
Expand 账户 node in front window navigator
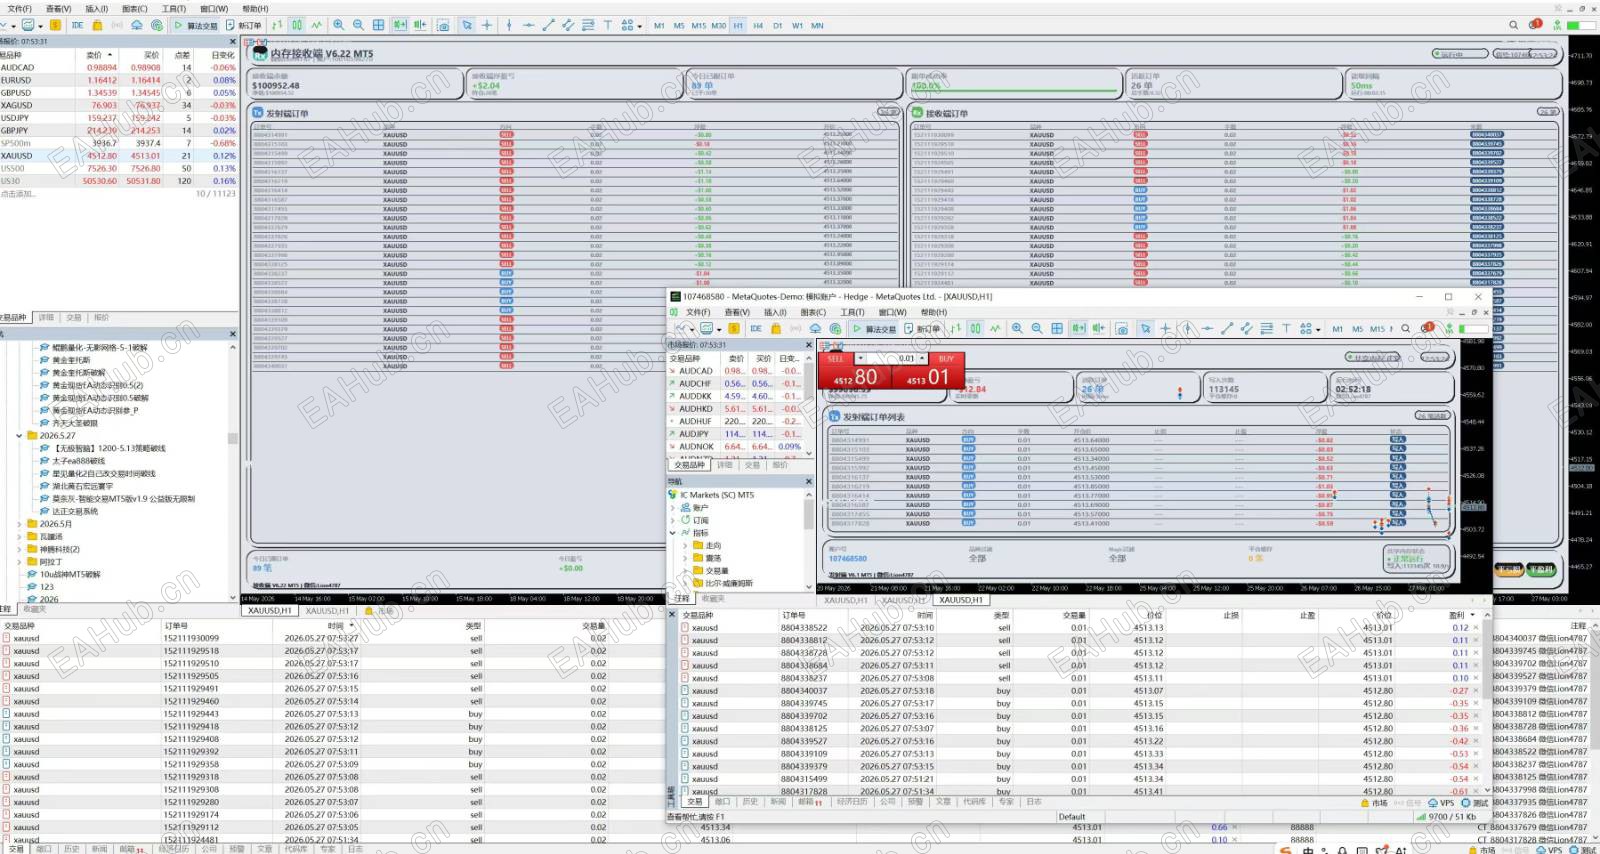pos(673,508)
